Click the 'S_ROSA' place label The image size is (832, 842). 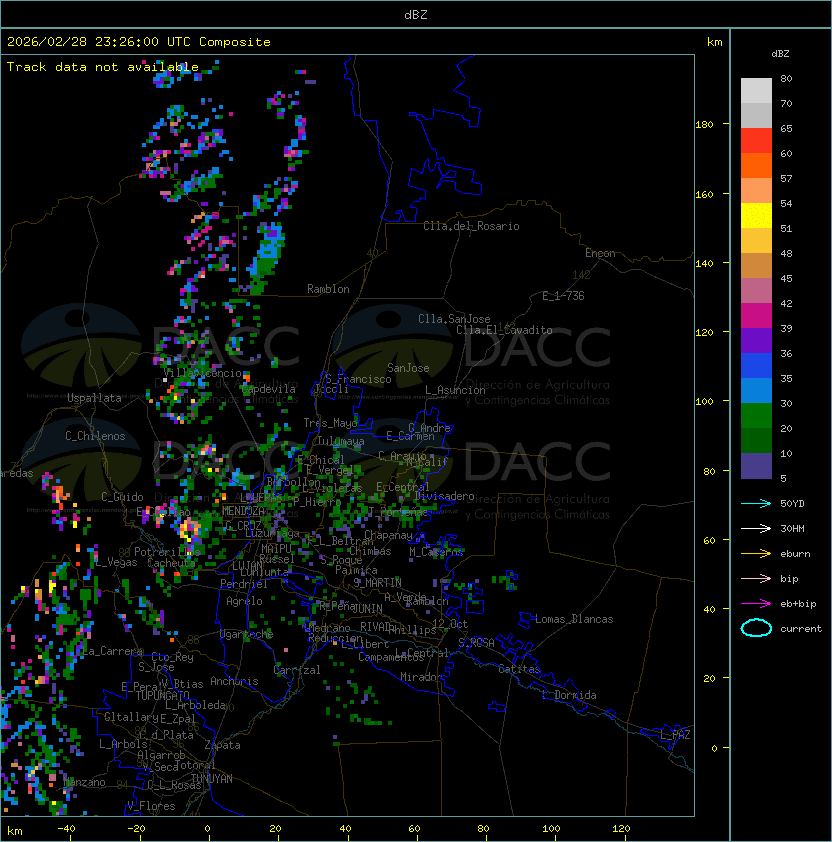[476, 643]
